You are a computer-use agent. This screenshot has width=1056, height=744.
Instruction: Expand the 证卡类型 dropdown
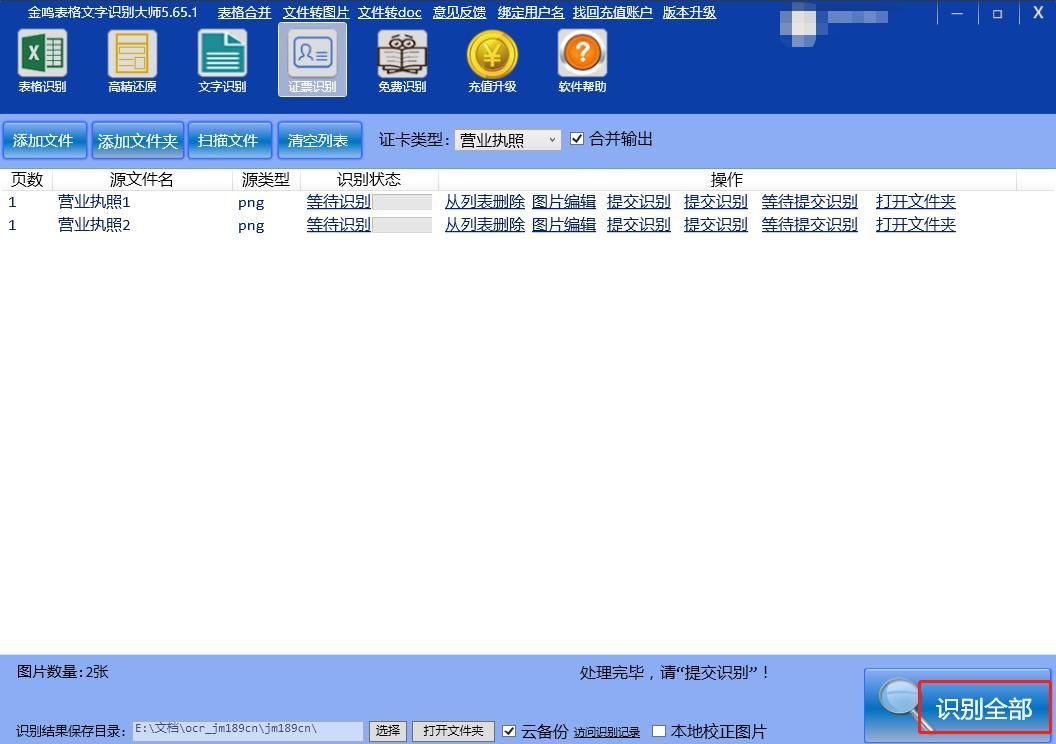click(x=508, y=140)
